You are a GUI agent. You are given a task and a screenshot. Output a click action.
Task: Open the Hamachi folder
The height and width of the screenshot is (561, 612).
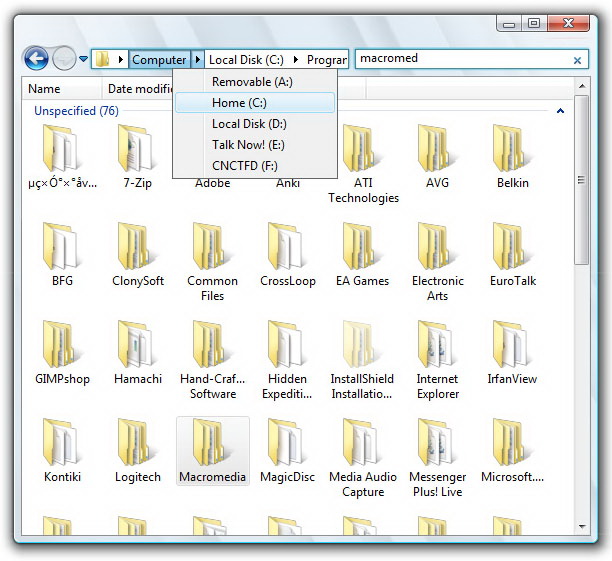click(137, 345)
